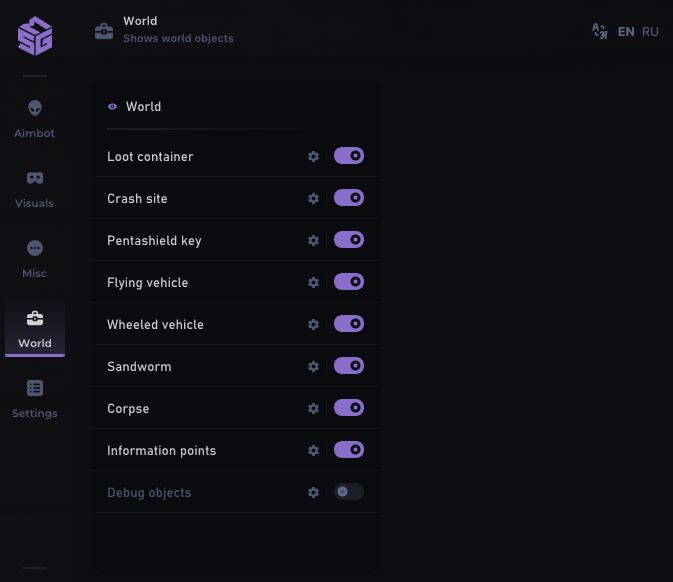Open Loot container gear settings

pos(313,157)
